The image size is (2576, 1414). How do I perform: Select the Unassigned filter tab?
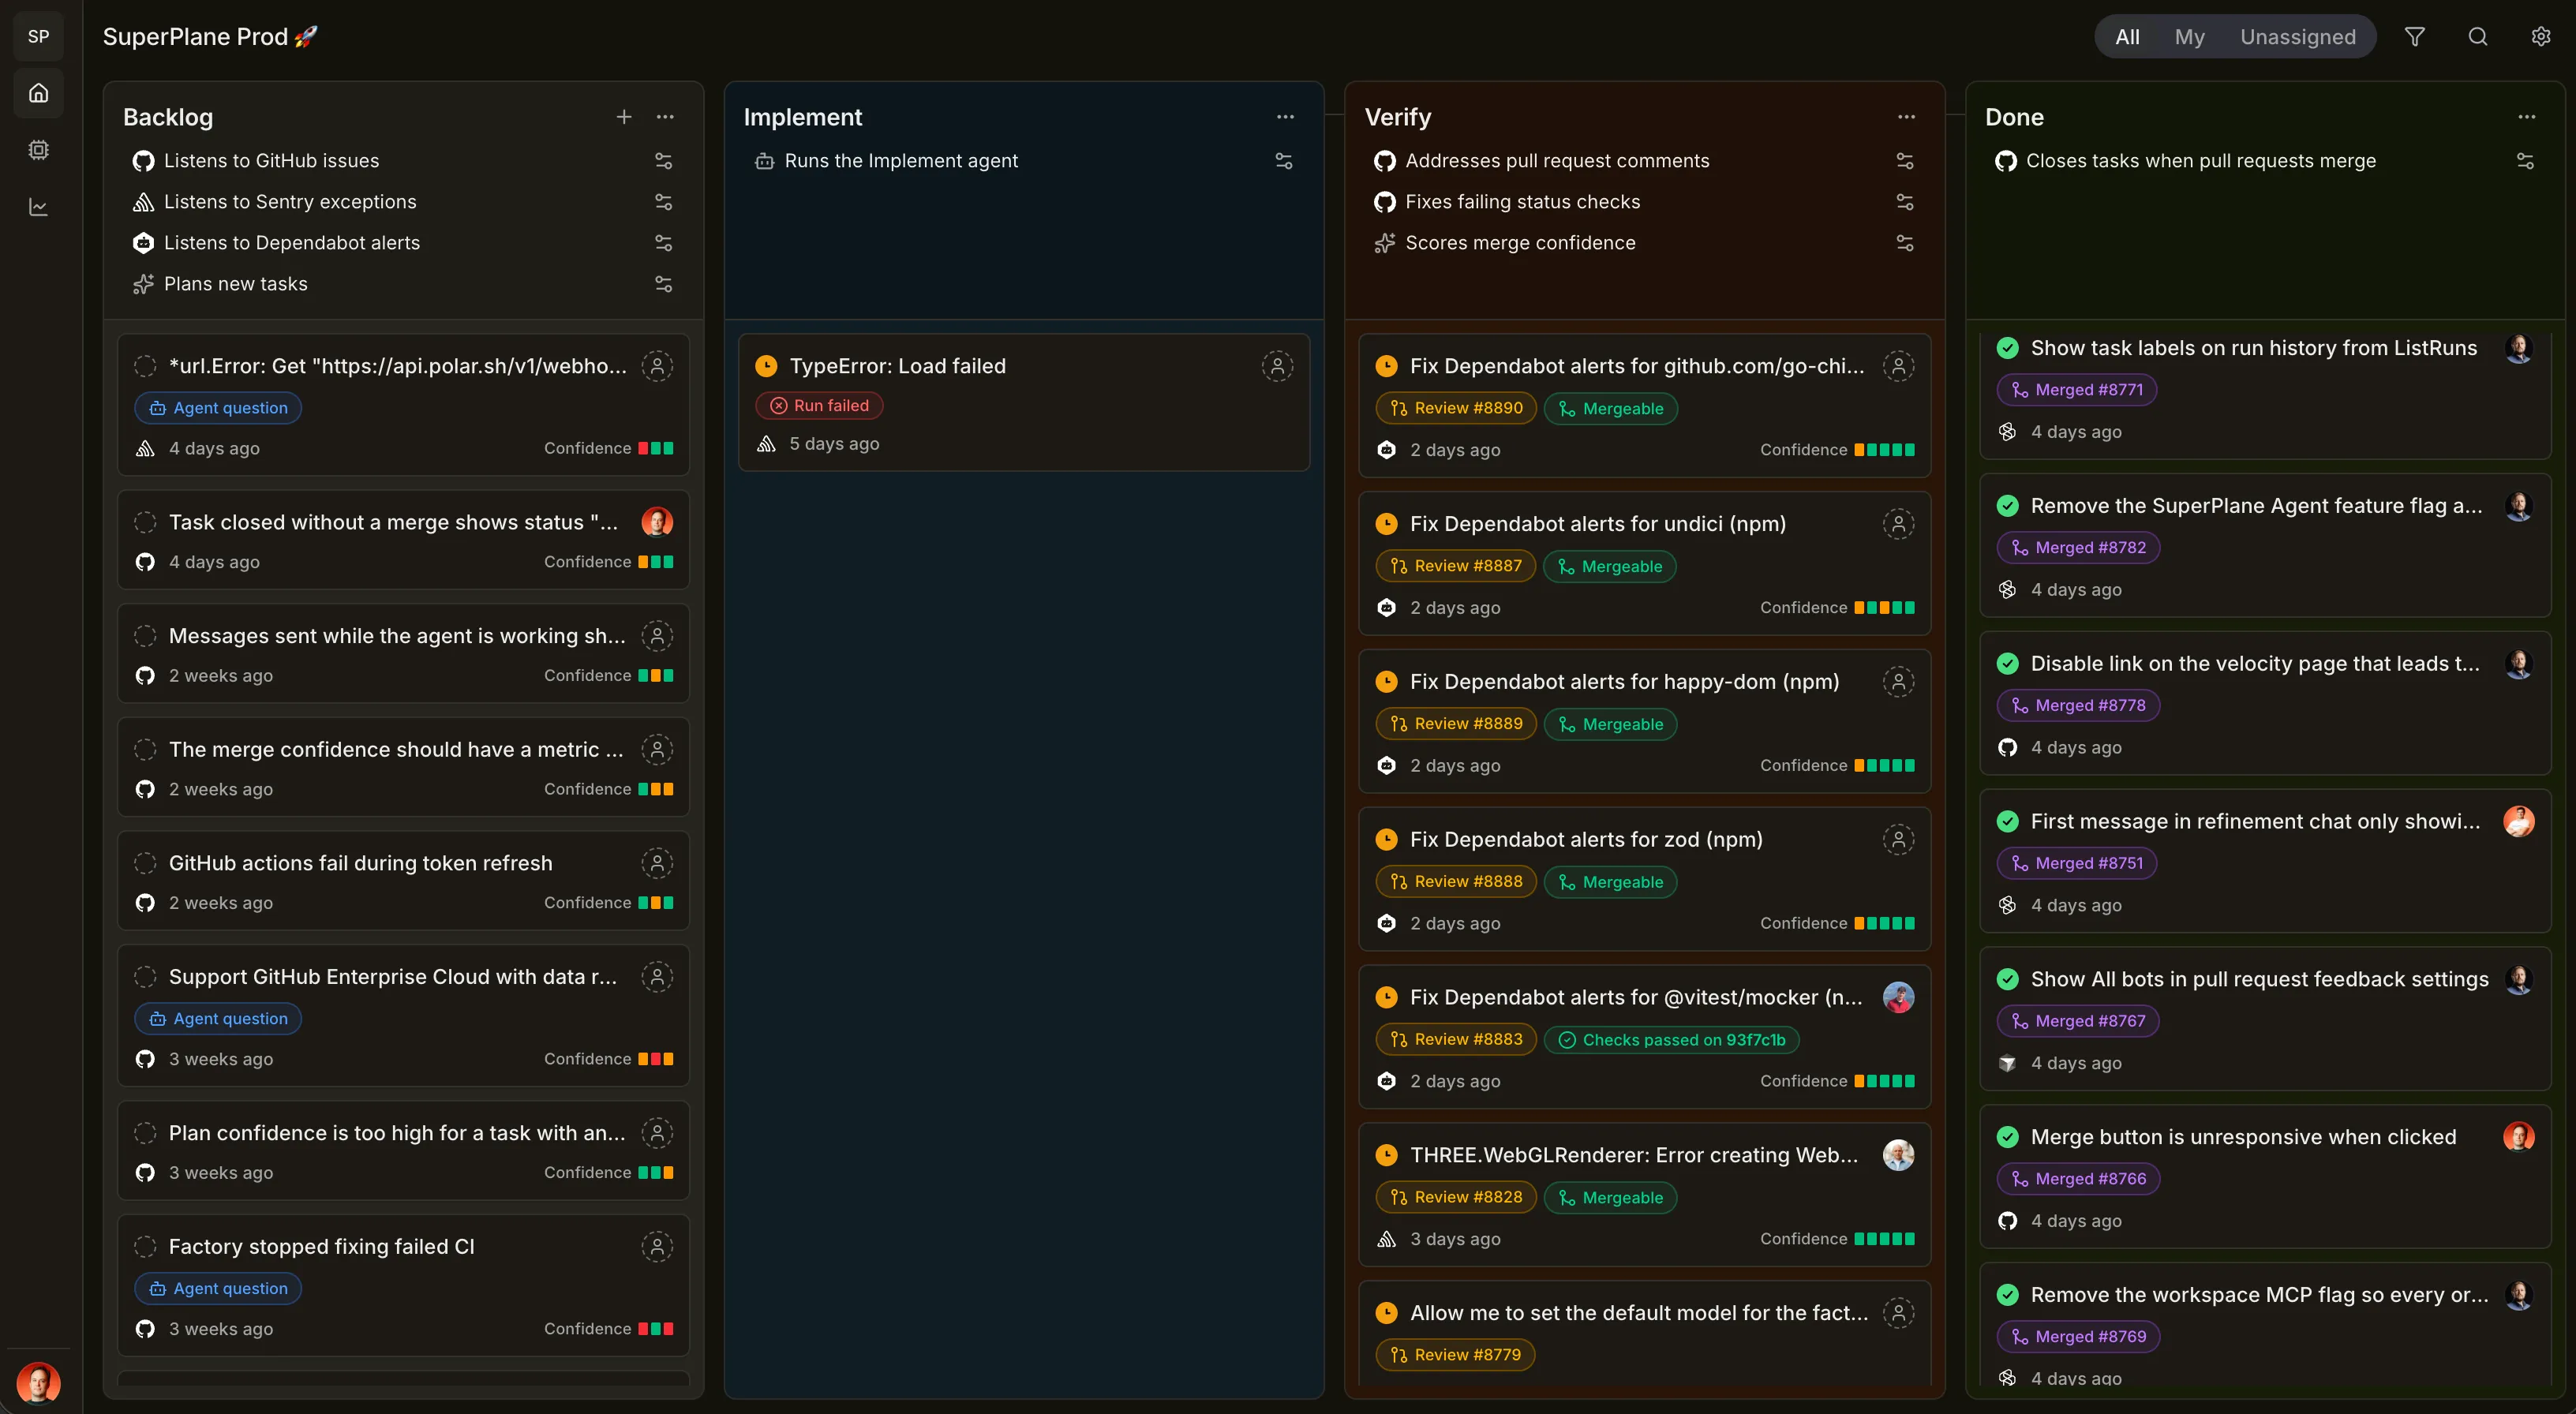[x=2298, y=37]
